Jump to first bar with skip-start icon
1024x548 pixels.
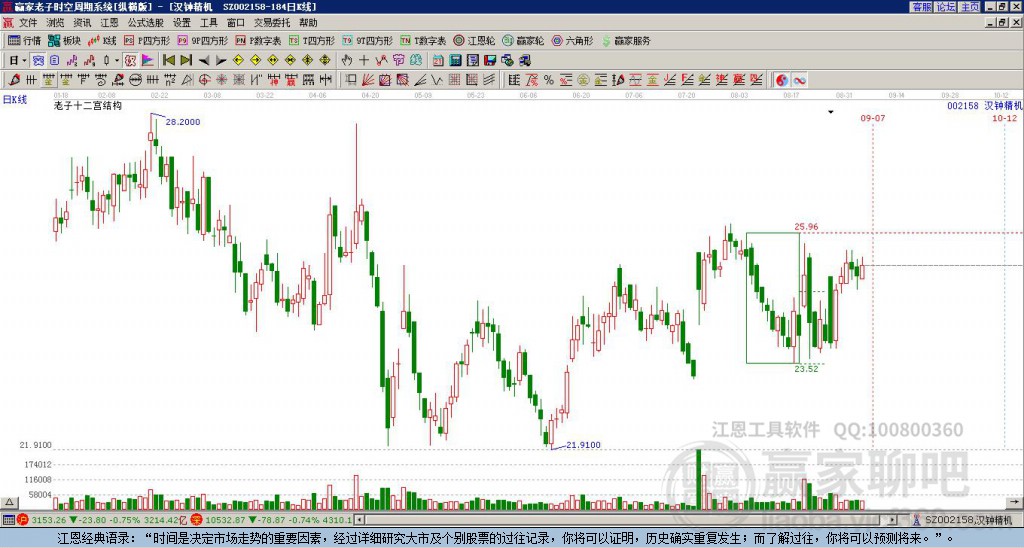pyautogui.click(x=168, y=61)
